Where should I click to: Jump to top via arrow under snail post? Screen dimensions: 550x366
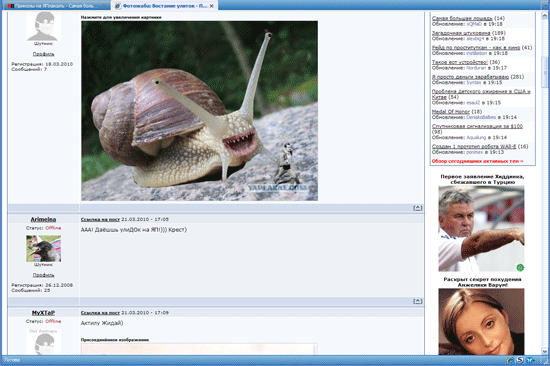[x=417, y=208]
